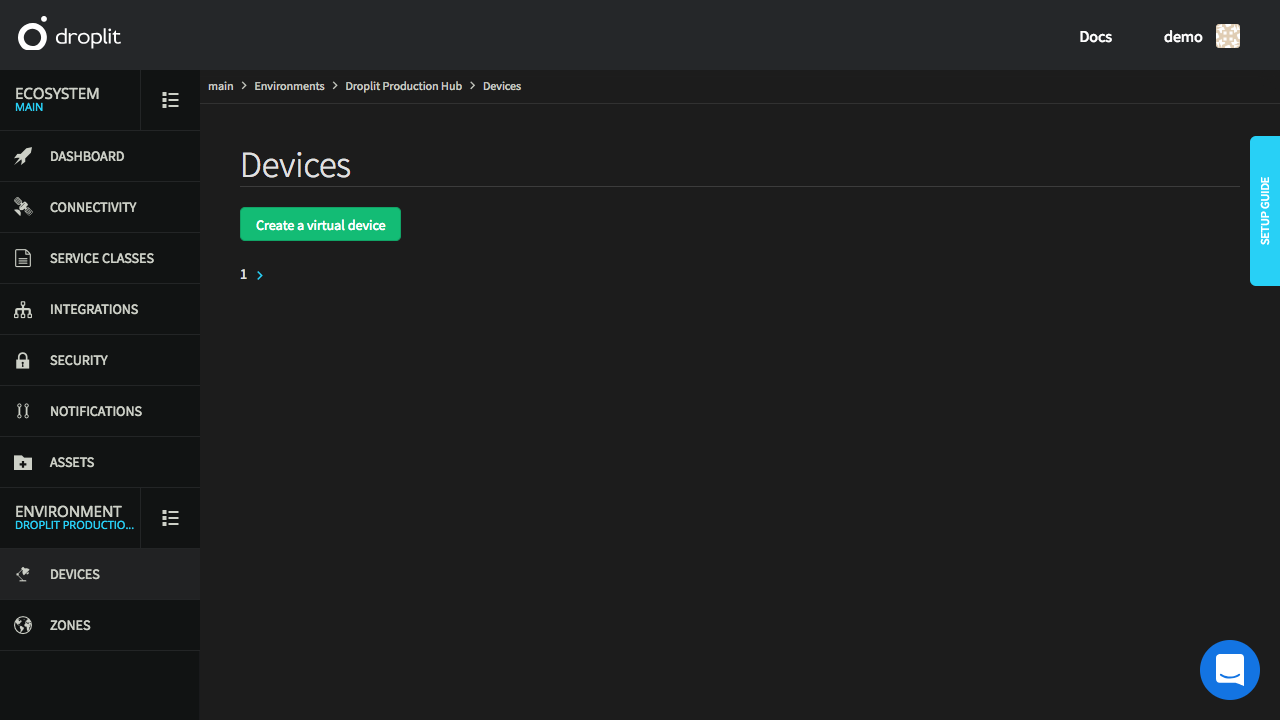Click the Environment Droplit Production header
The width and height of the screenshot is (1280, 720).
tap(70, 518)
